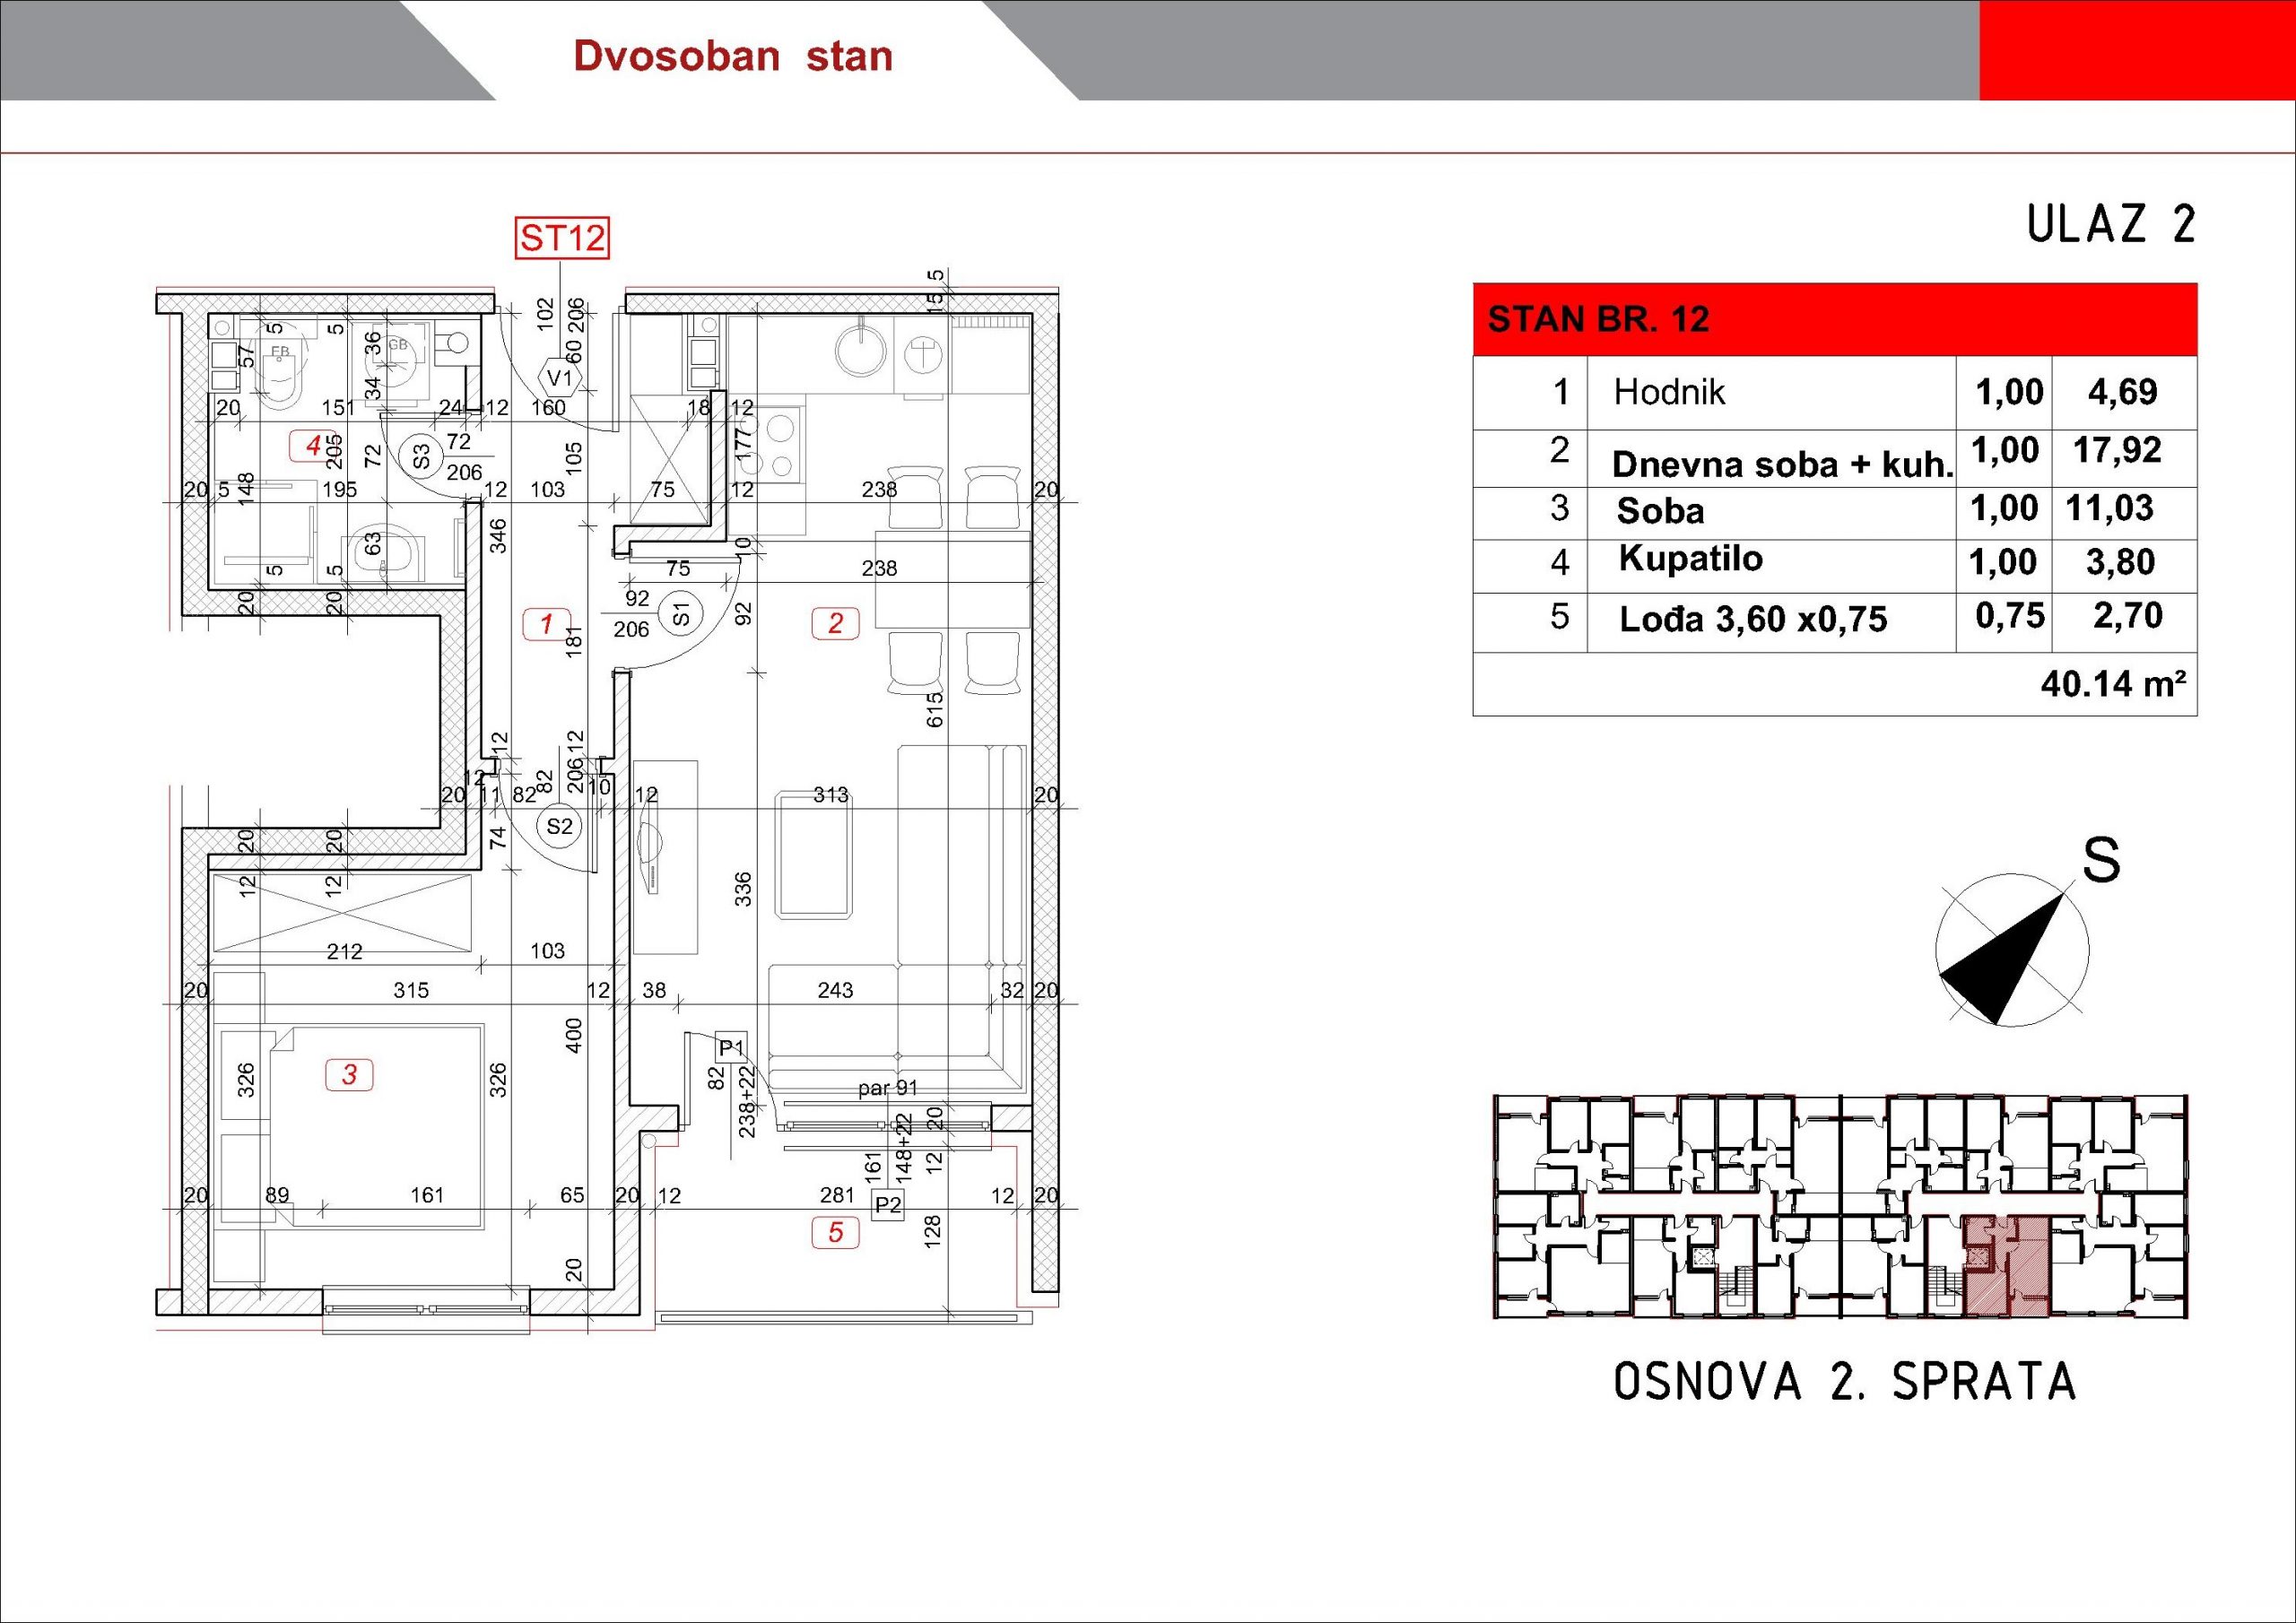2296x1623 pixels.
Task: Click the Dvosoban stan title tab
Action: (733, 56)
